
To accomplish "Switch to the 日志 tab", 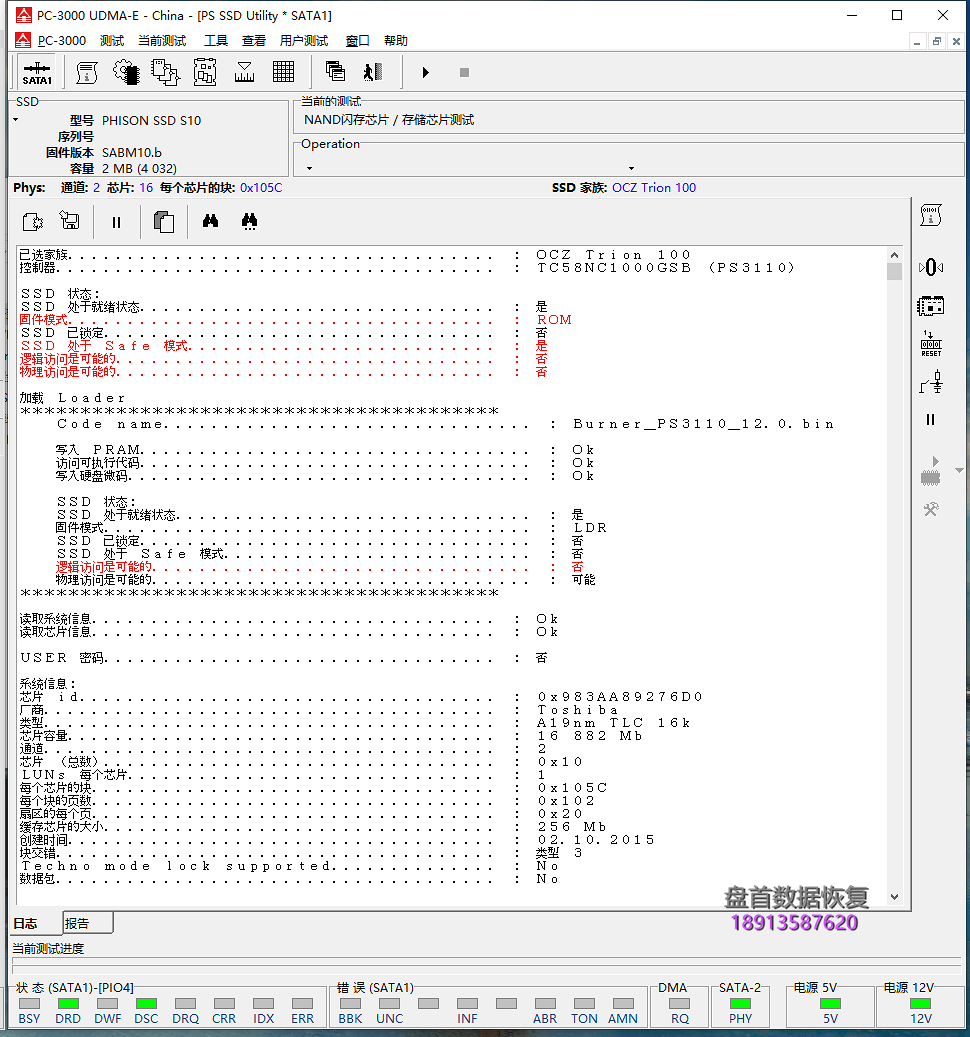I will coord(36,923).
